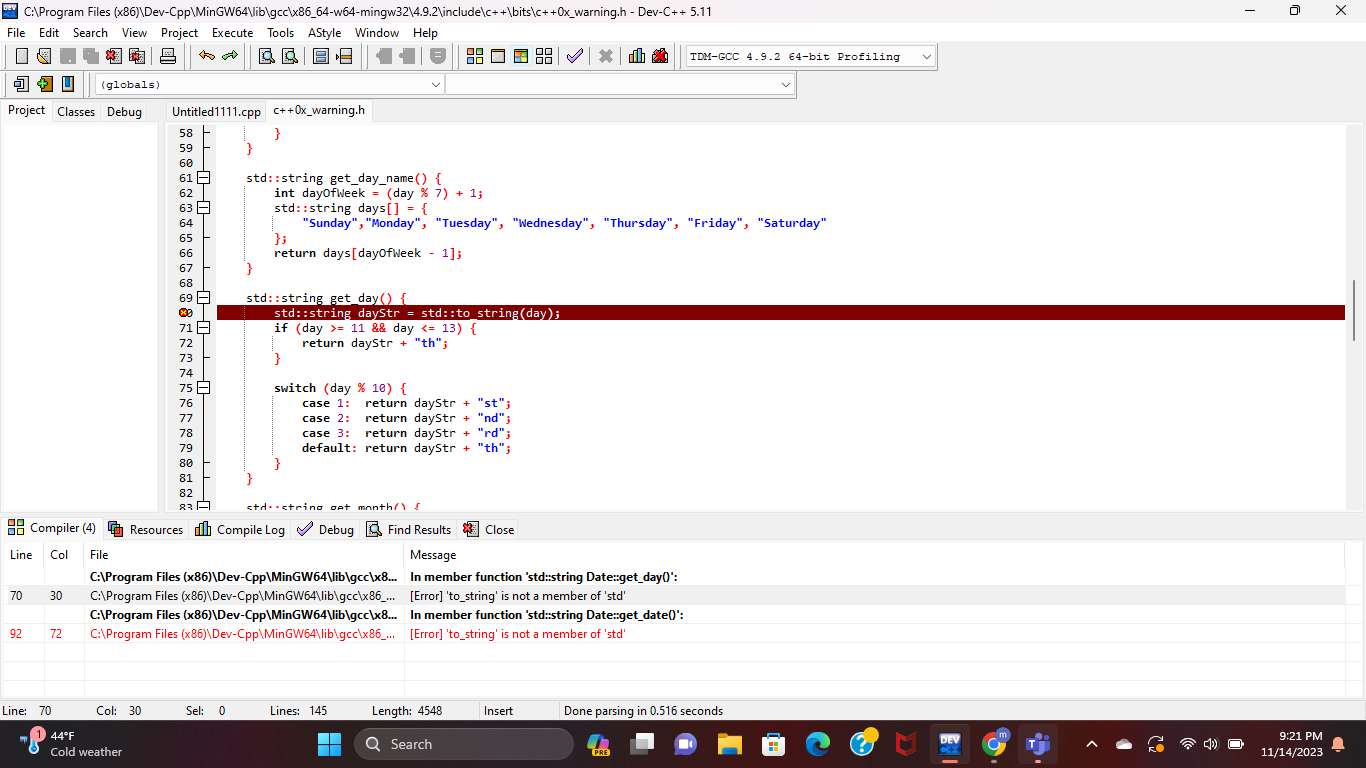Open Google Chrome from the taskbar
This screenshot has height=768, width=1366.
click(995, 744)
